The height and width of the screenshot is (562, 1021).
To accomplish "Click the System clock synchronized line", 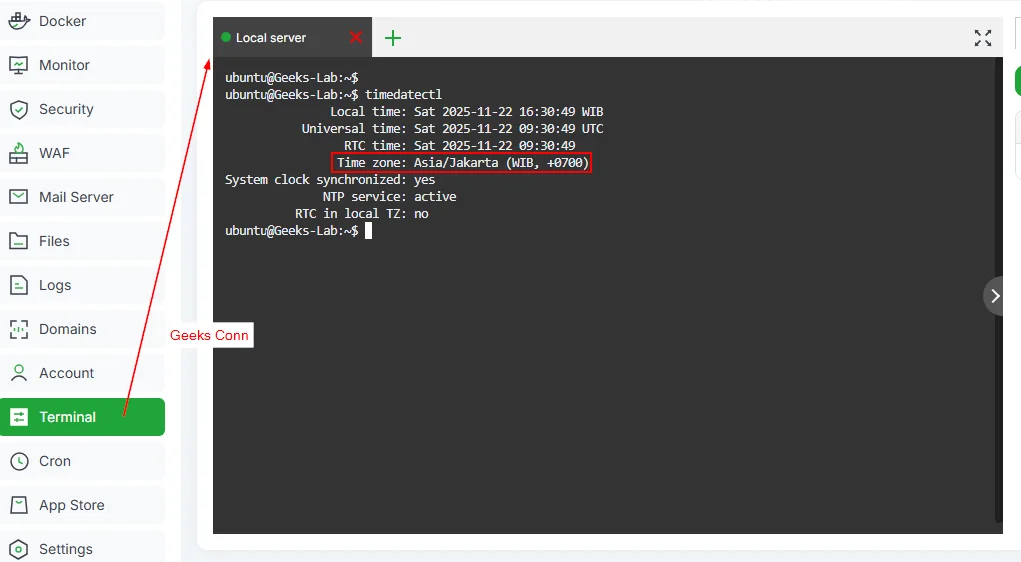I will (329, 180).
